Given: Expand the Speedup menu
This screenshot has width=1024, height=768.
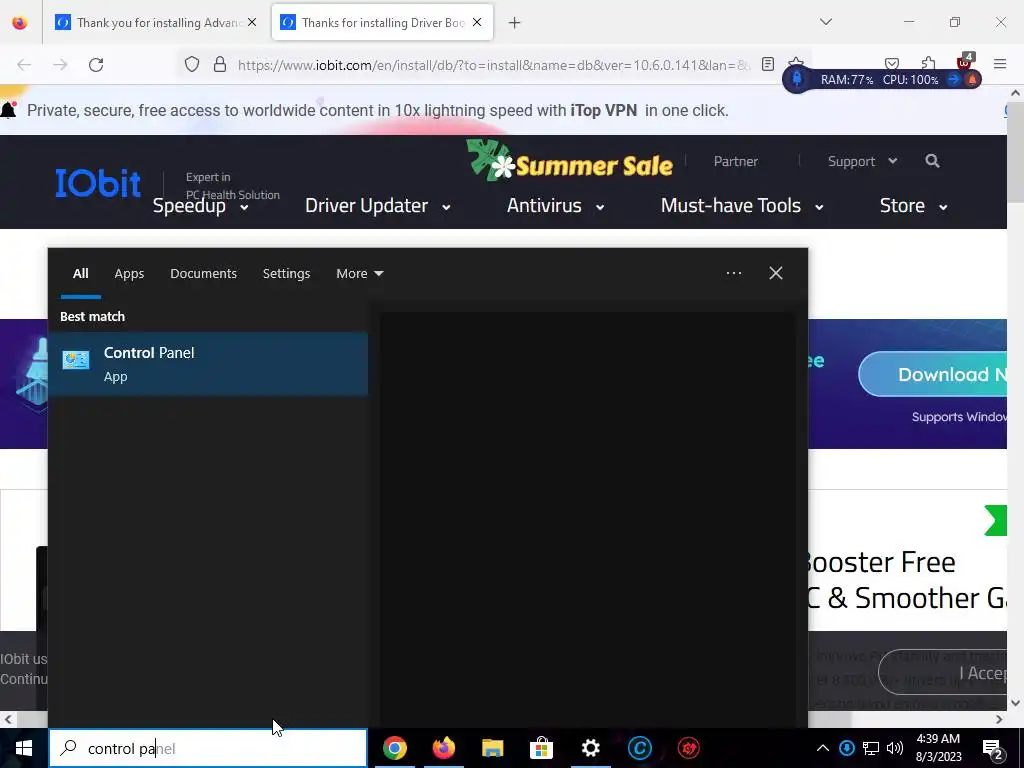Looking at the screenshot, I should (x=200, y=206).
